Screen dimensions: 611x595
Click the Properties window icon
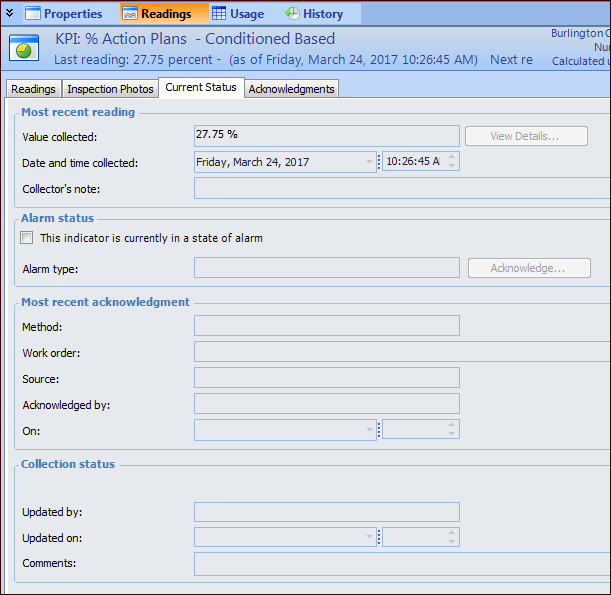coord(33,13)
